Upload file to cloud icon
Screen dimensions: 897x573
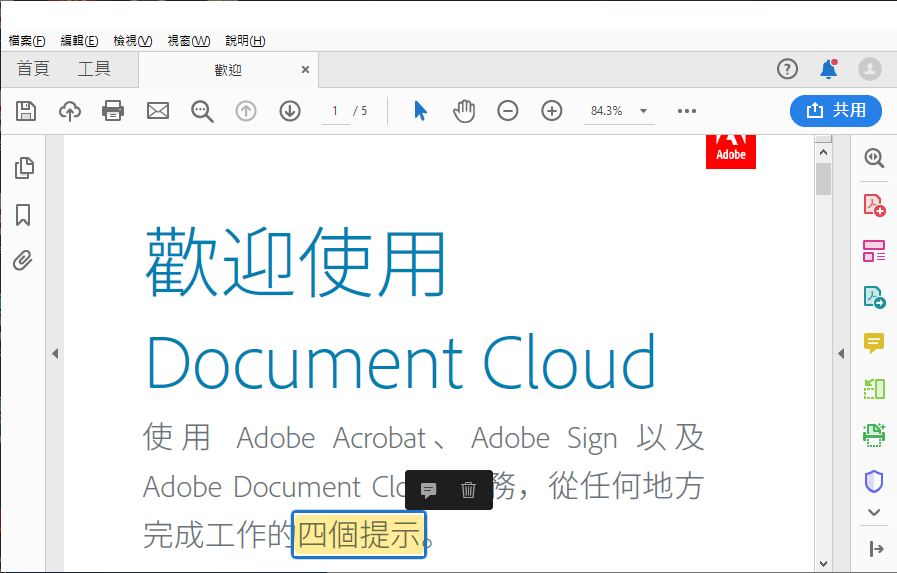tap(70, 110)
